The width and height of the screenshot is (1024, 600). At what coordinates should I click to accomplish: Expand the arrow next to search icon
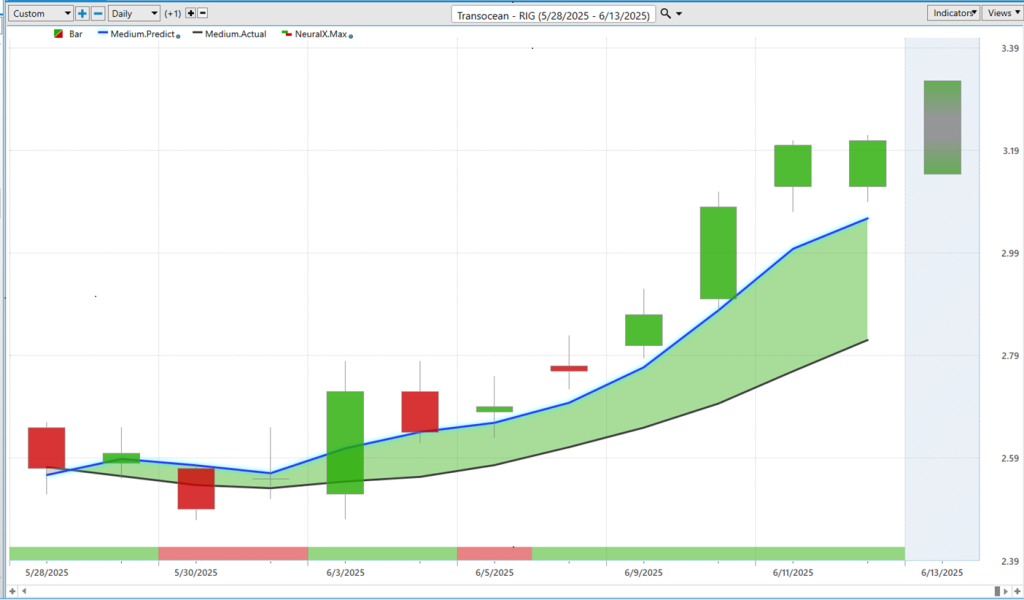(x=680, y=14)
